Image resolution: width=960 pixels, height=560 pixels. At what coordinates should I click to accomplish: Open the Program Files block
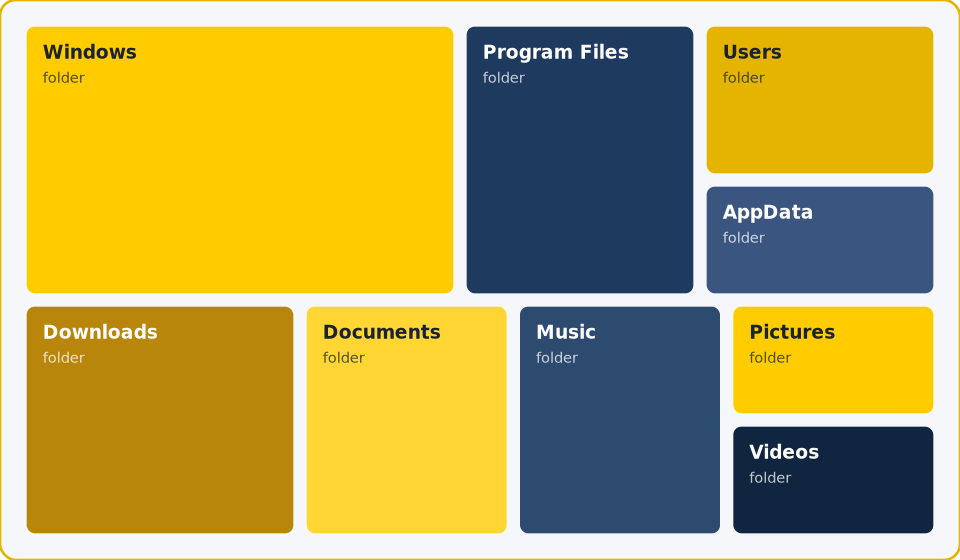coord(580,160)
